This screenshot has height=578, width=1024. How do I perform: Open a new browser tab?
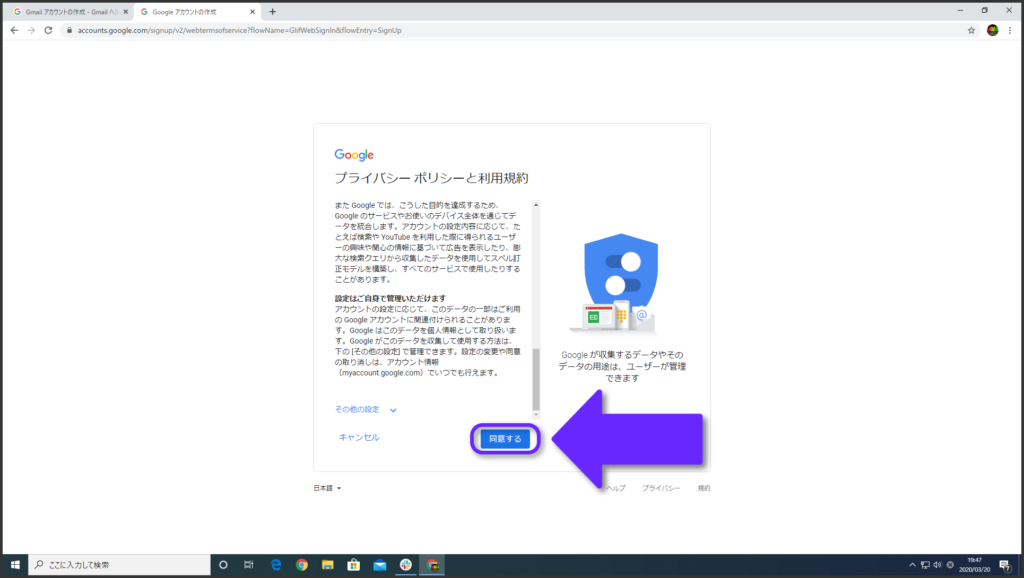(x=272, y=11)
